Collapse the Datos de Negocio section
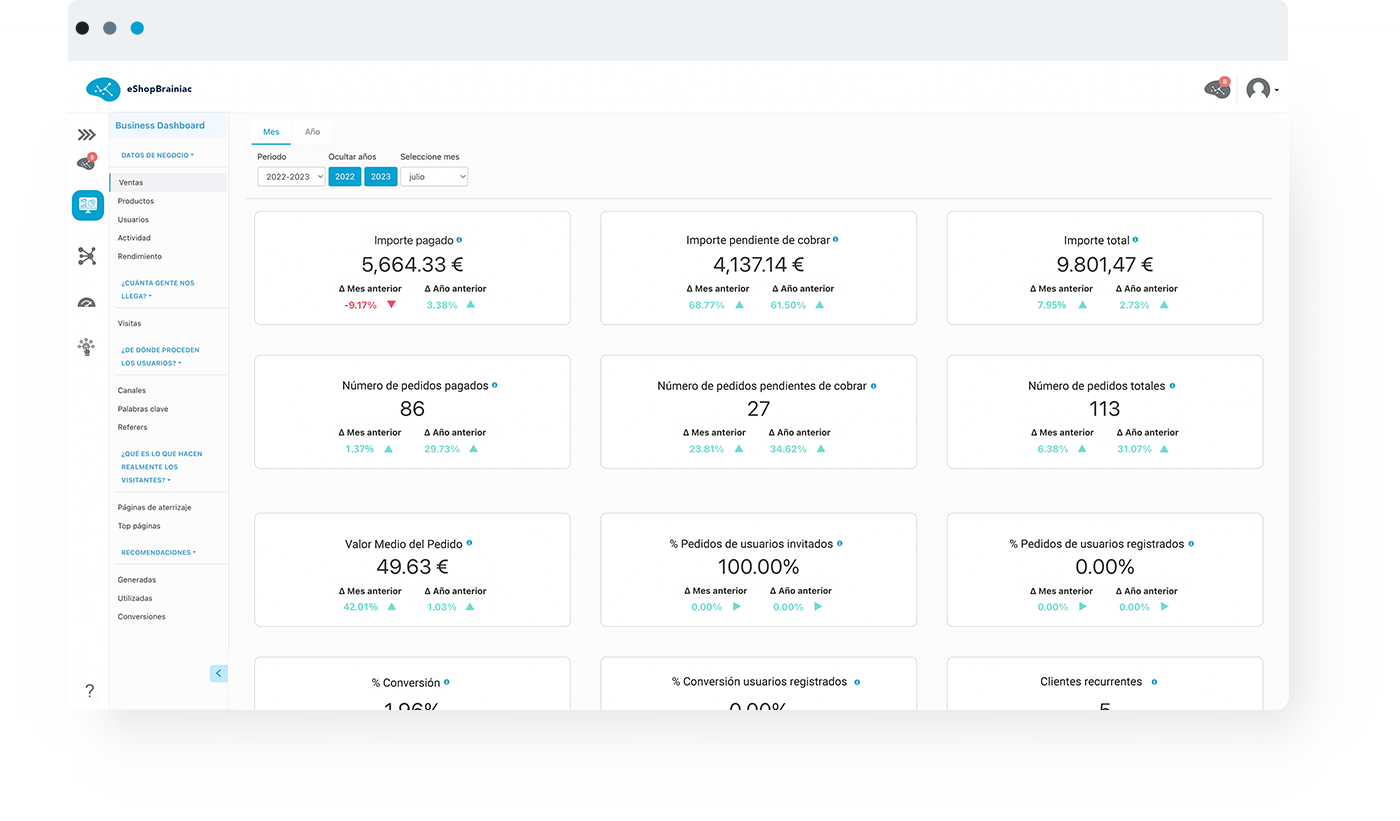This screenshot has width=1400, height=821. (x=157, y=155)
